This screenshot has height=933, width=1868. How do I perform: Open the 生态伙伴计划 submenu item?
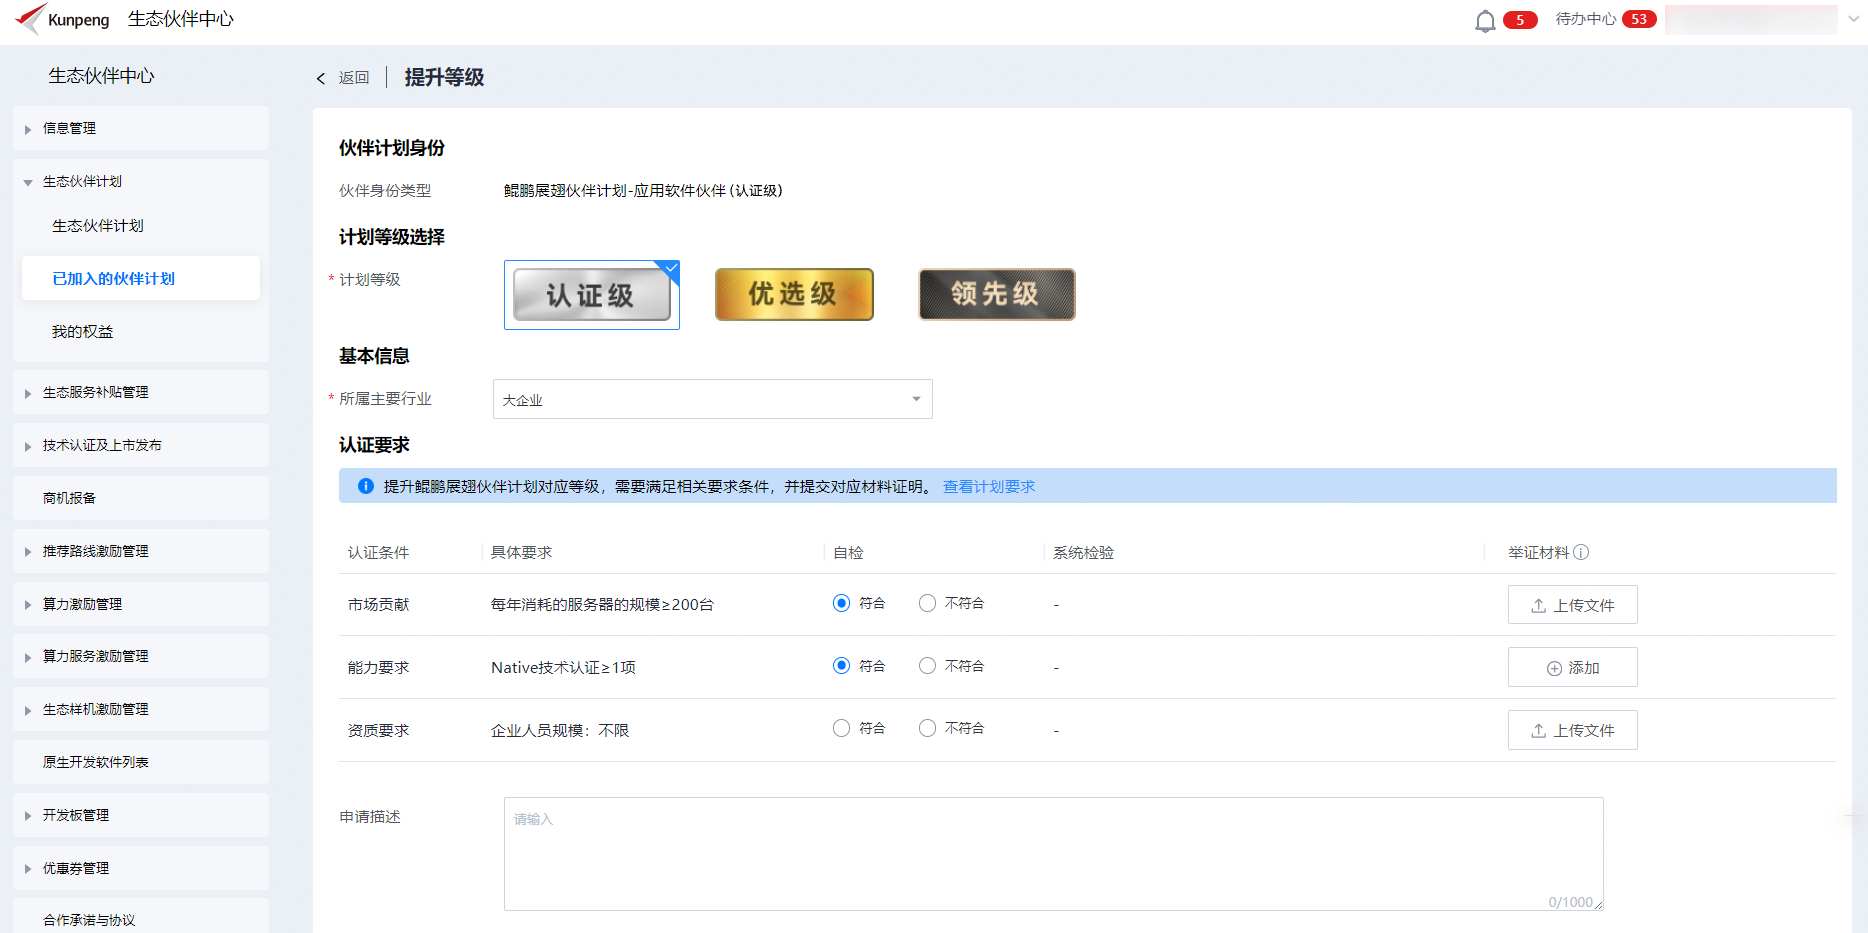pos(141,226)
